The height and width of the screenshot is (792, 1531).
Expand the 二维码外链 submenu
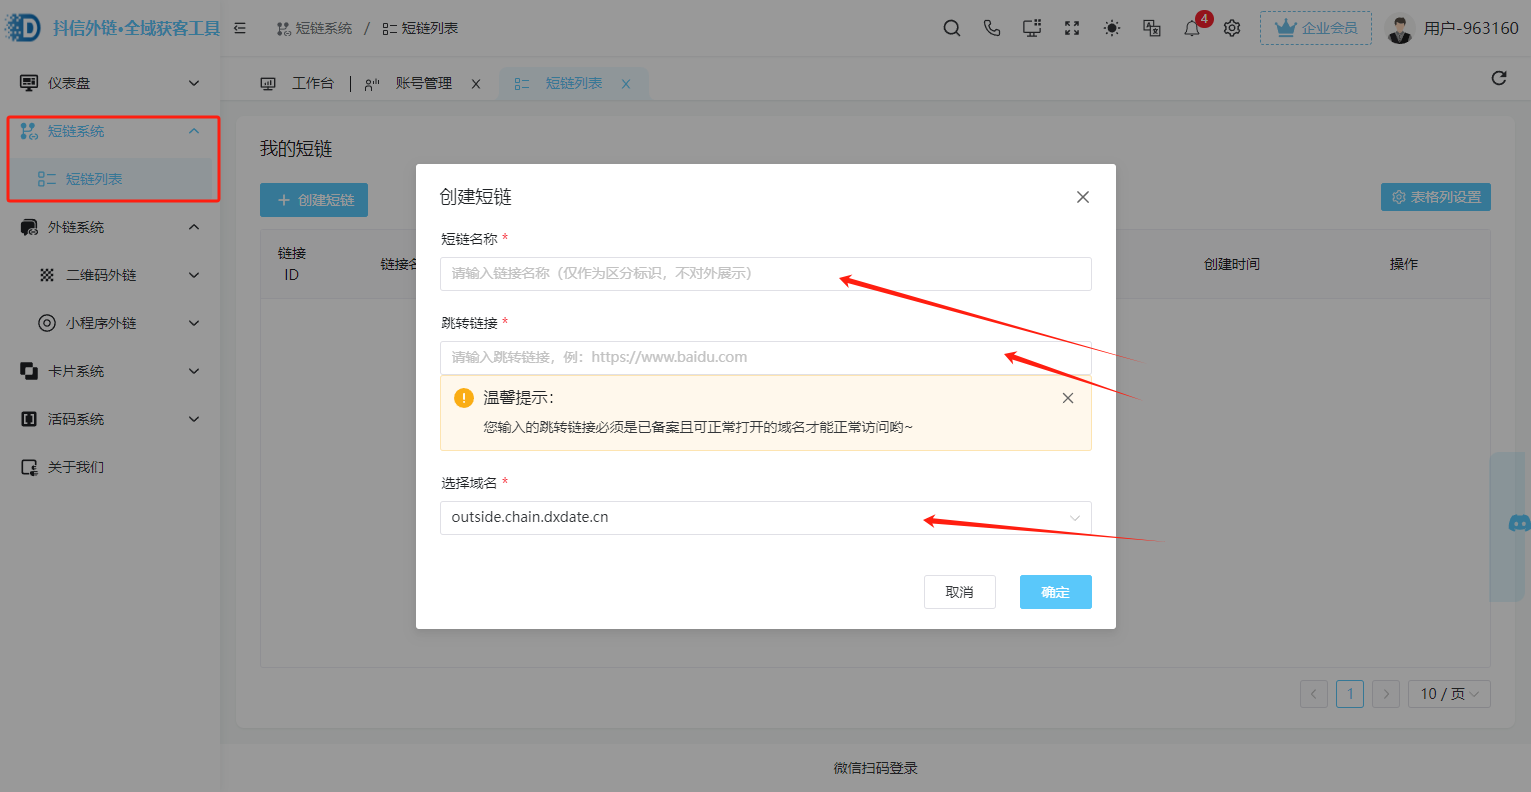coord(118,275)
